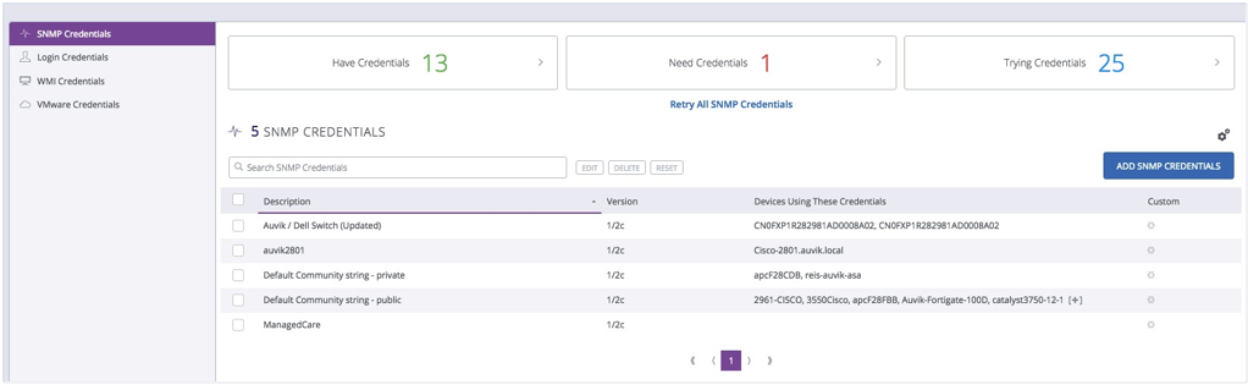Image resolution: width=1248 pixels, height=388 pixels.
Task: Click SNMP Credentials pulse icon in sidebar
Action: click(x=26, y=34)
